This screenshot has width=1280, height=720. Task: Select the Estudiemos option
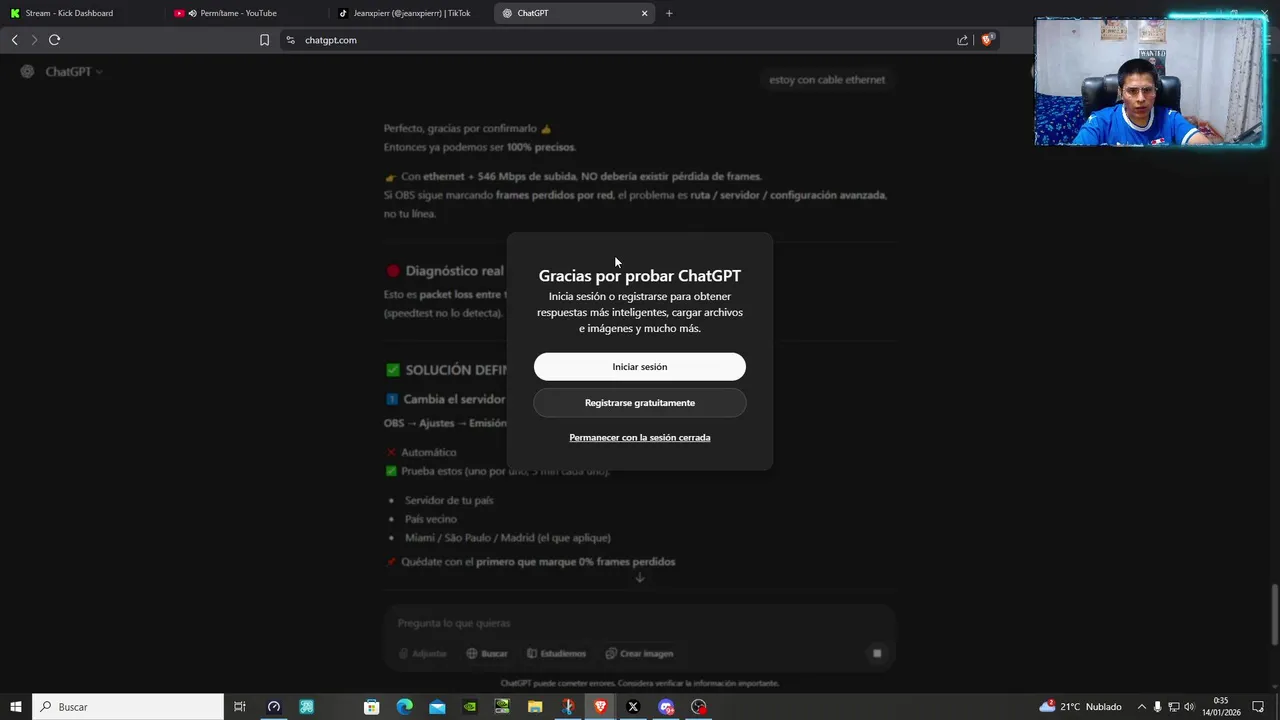(557, 654)
